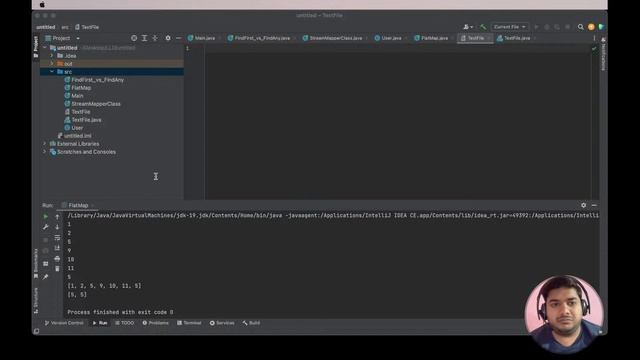Clear console with trash icon
The width and height of the screenshot is (640, 360).
(x=57, y=269)
